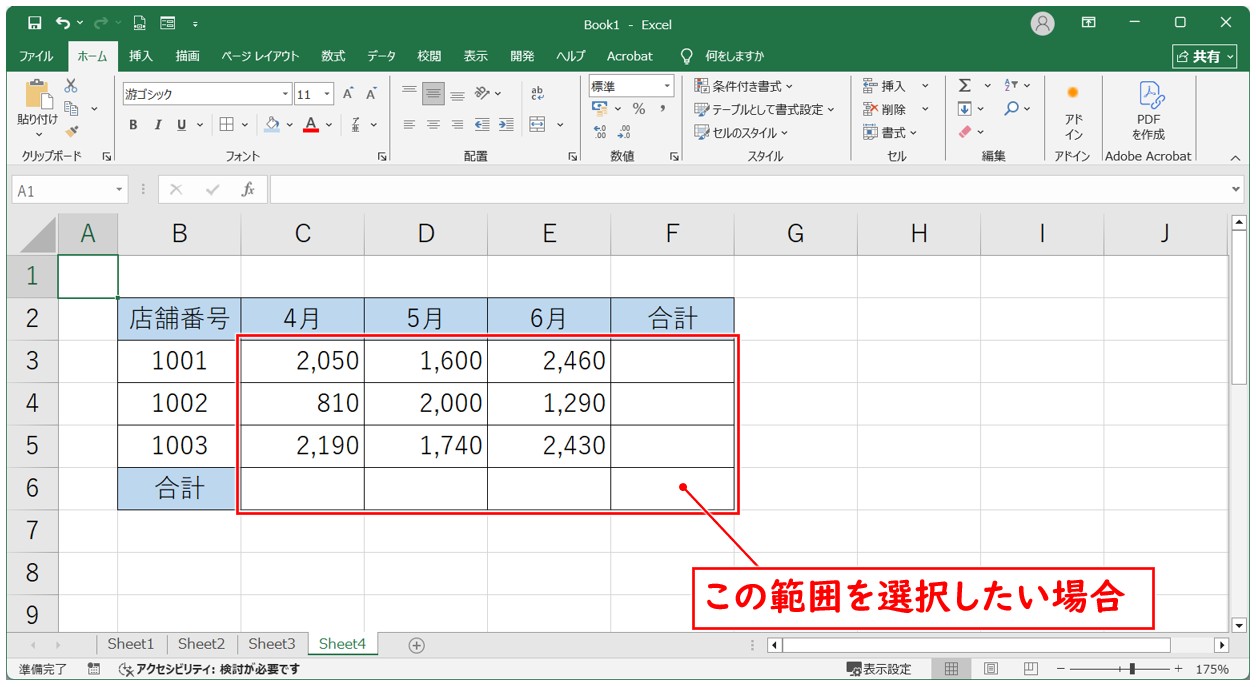Screen dimensions: 1256x687
Task: Click the percent style icon
Action: (638, 109)
